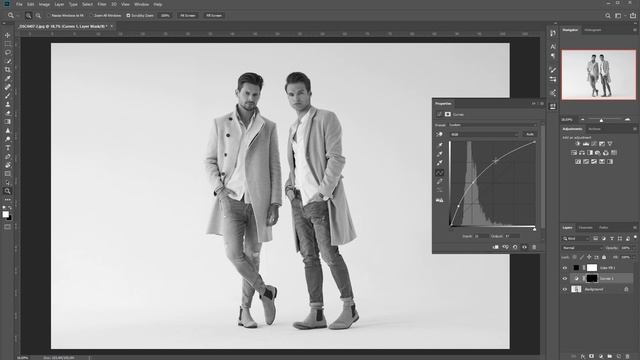Viewport: 640px width, 360px height.
Task: Reset Curves adjustment to defaults
Action: tap(515, 247)
